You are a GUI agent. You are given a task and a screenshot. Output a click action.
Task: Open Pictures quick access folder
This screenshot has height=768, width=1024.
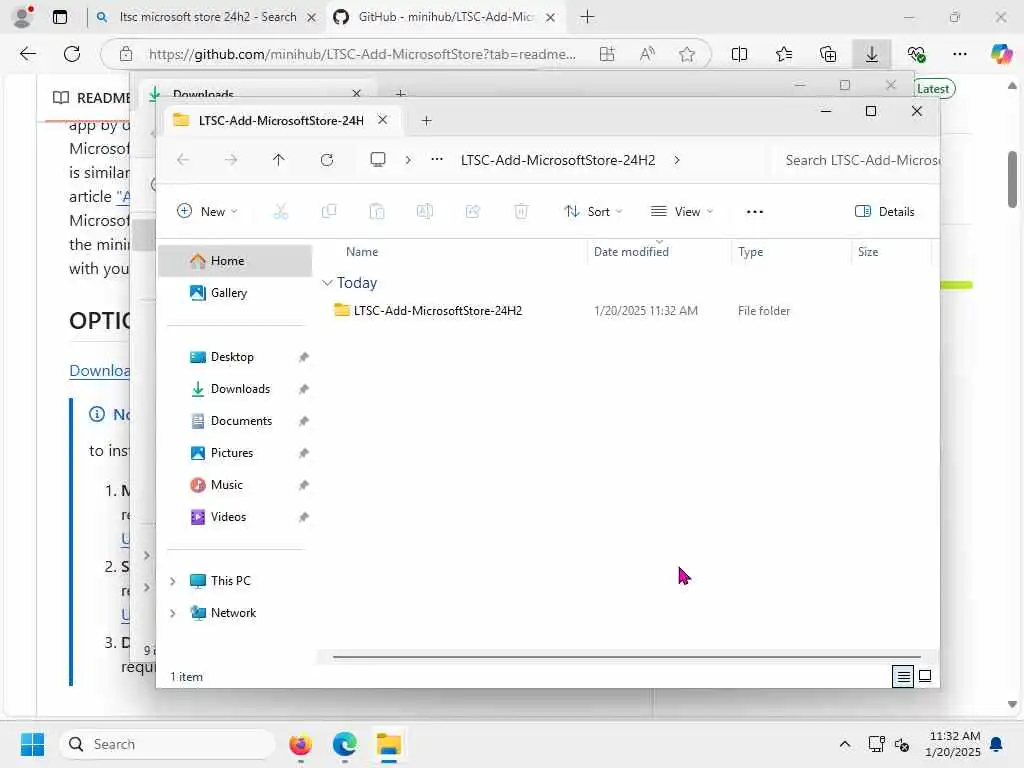pos(235,453)
